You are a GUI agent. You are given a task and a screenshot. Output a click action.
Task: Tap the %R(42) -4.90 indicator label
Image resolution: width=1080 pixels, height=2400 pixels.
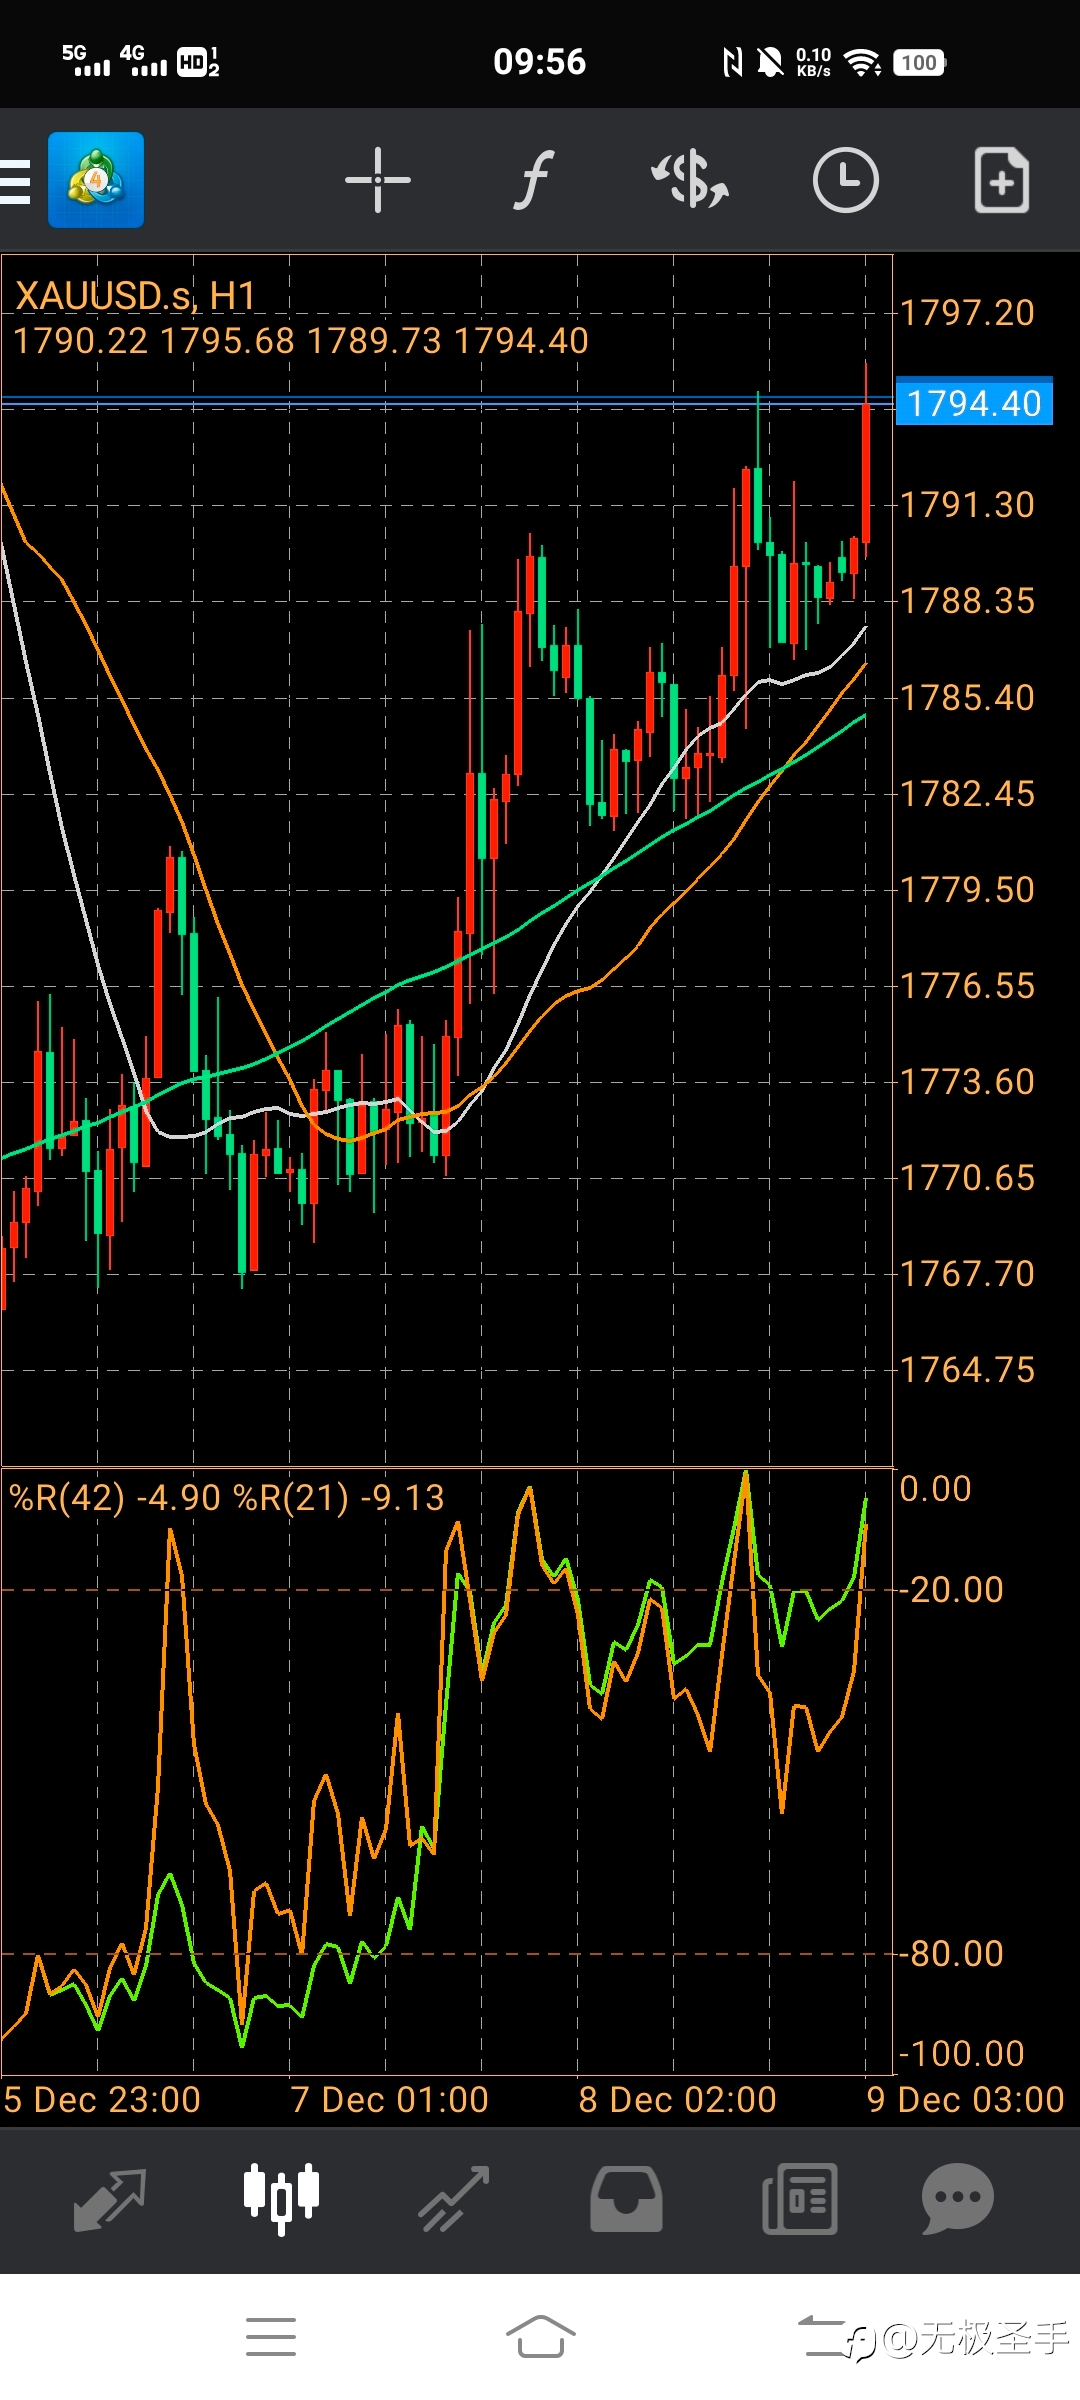click(x=115, y=1498)
